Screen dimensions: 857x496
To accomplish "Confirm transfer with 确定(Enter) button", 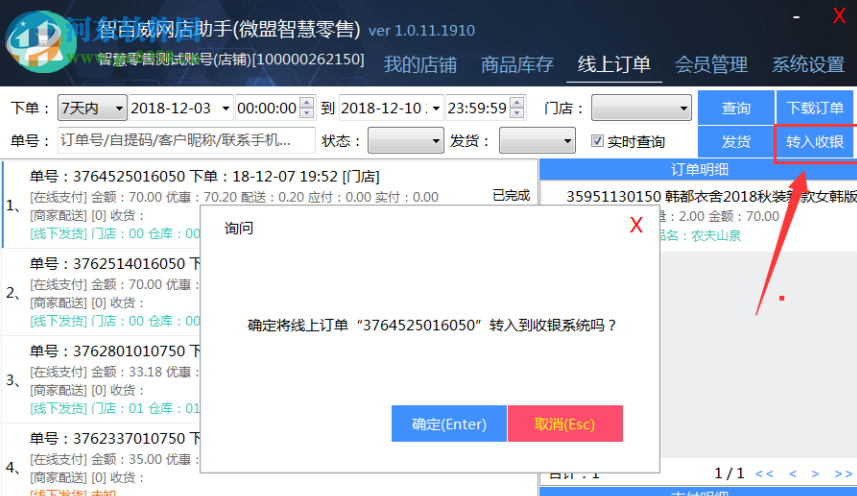I will point(449,423).
